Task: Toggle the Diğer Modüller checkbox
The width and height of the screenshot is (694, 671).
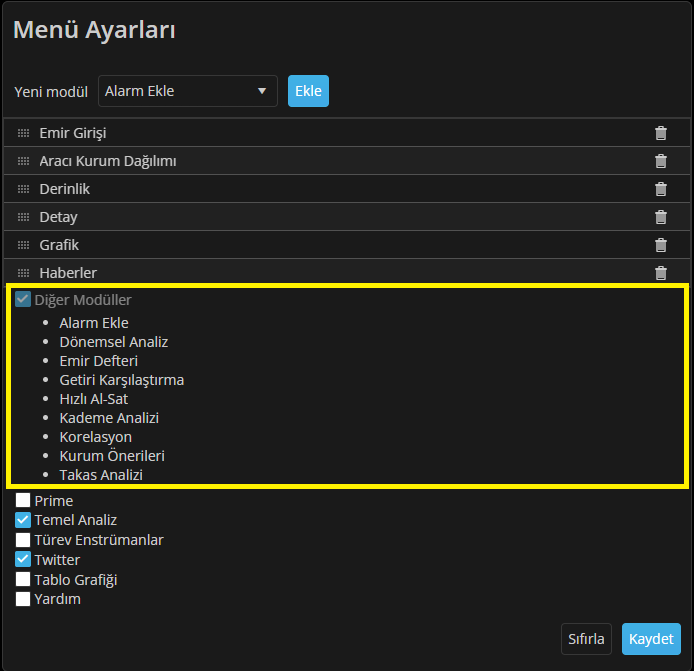Action: point(23,299)
